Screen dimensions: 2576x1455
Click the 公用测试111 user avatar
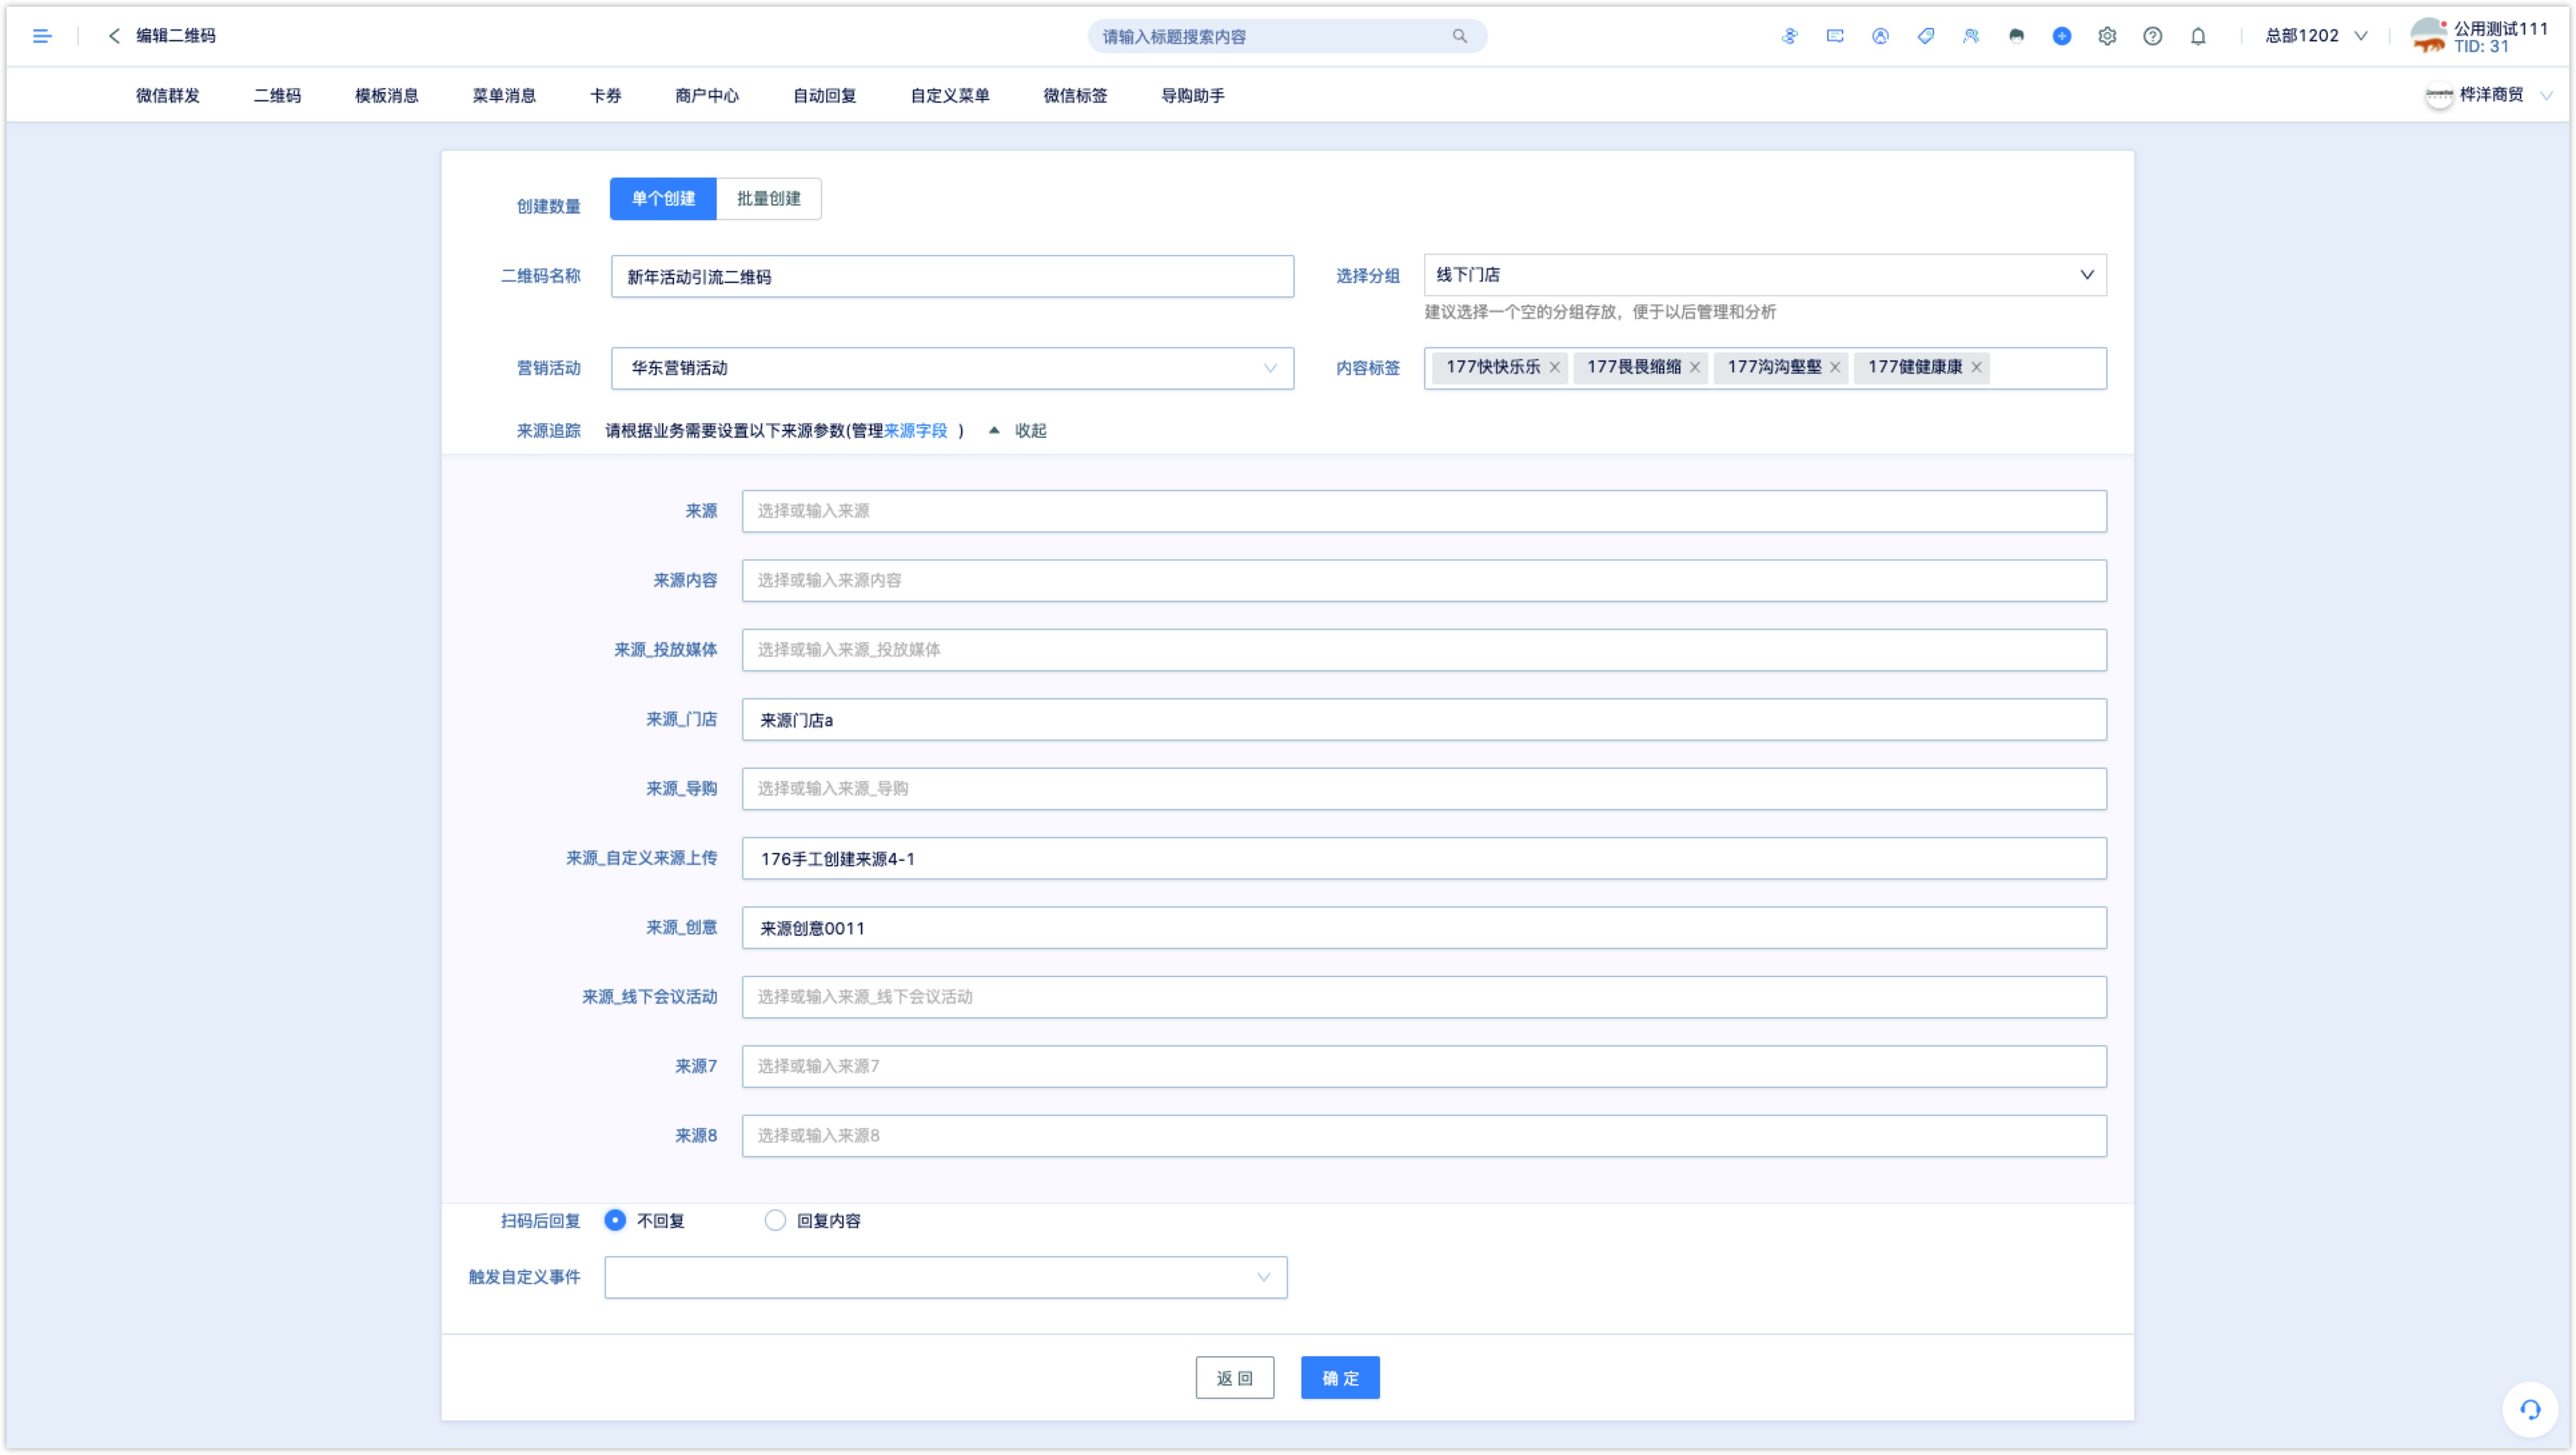click(2429, 36)
